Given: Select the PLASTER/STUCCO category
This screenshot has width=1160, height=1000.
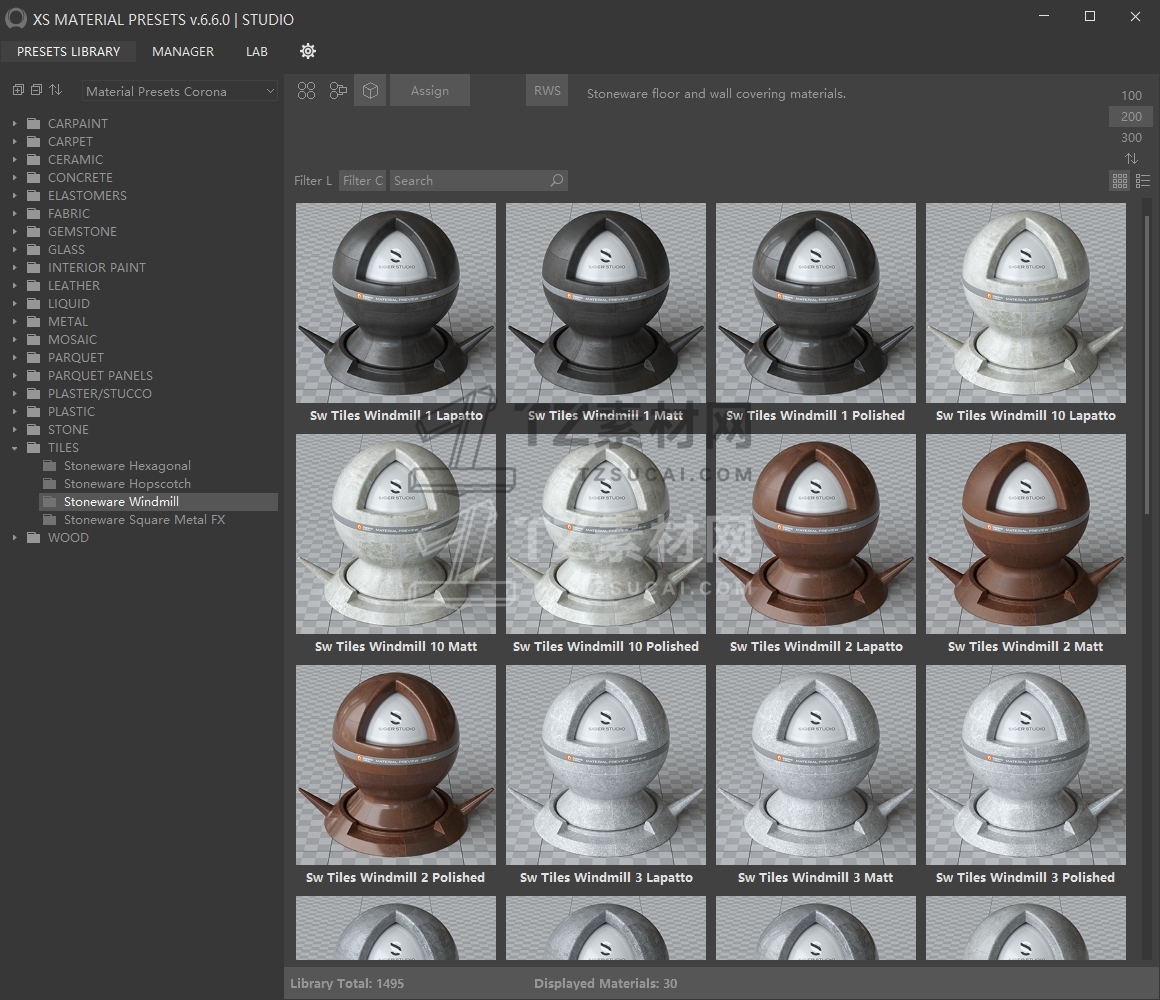Looking at the screenshot, I should [99, 393].
